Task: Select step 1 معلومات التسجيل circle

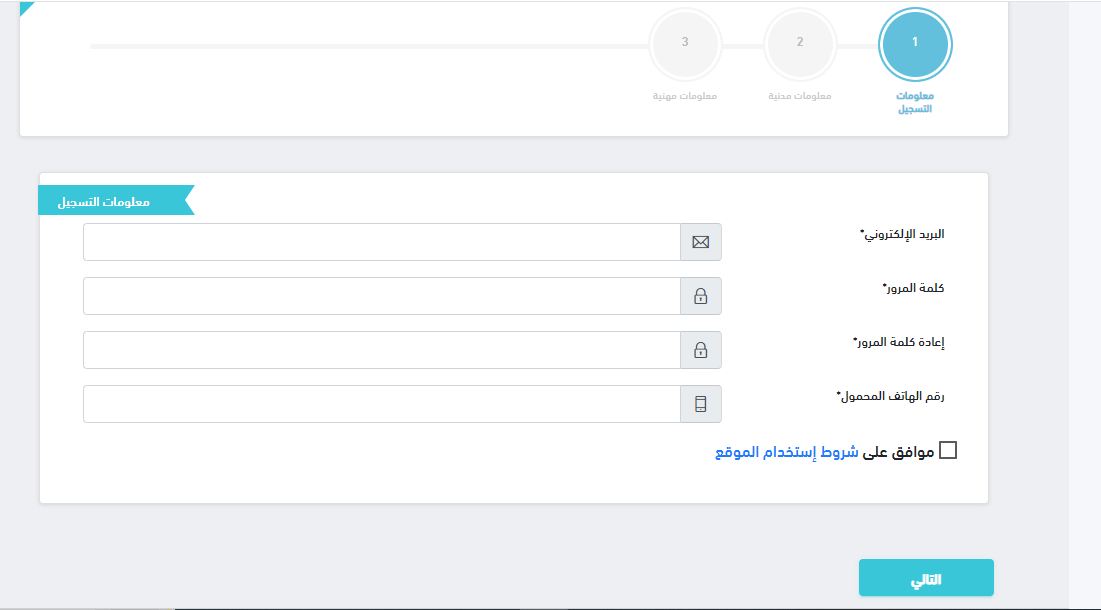Action: [x=915, y=44]
